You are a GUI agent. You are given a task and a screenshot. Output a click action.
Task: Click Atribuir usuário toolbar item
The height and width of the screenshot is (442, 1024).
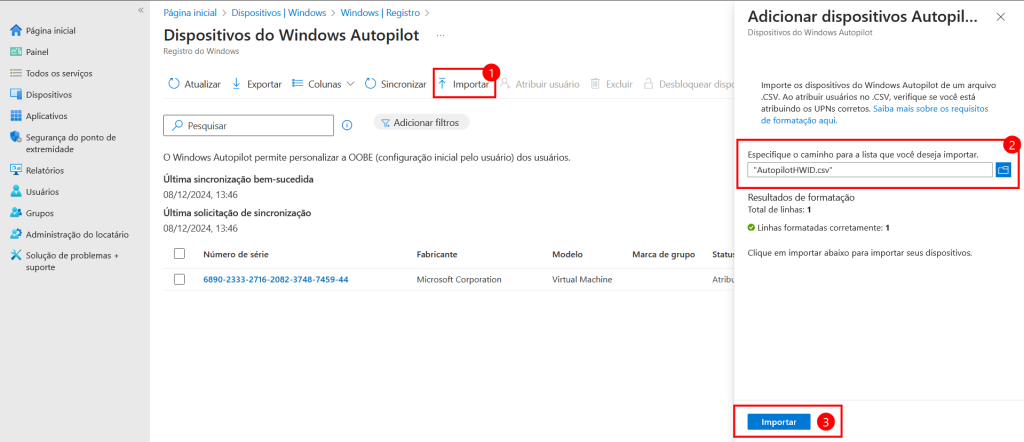[539, 84]
